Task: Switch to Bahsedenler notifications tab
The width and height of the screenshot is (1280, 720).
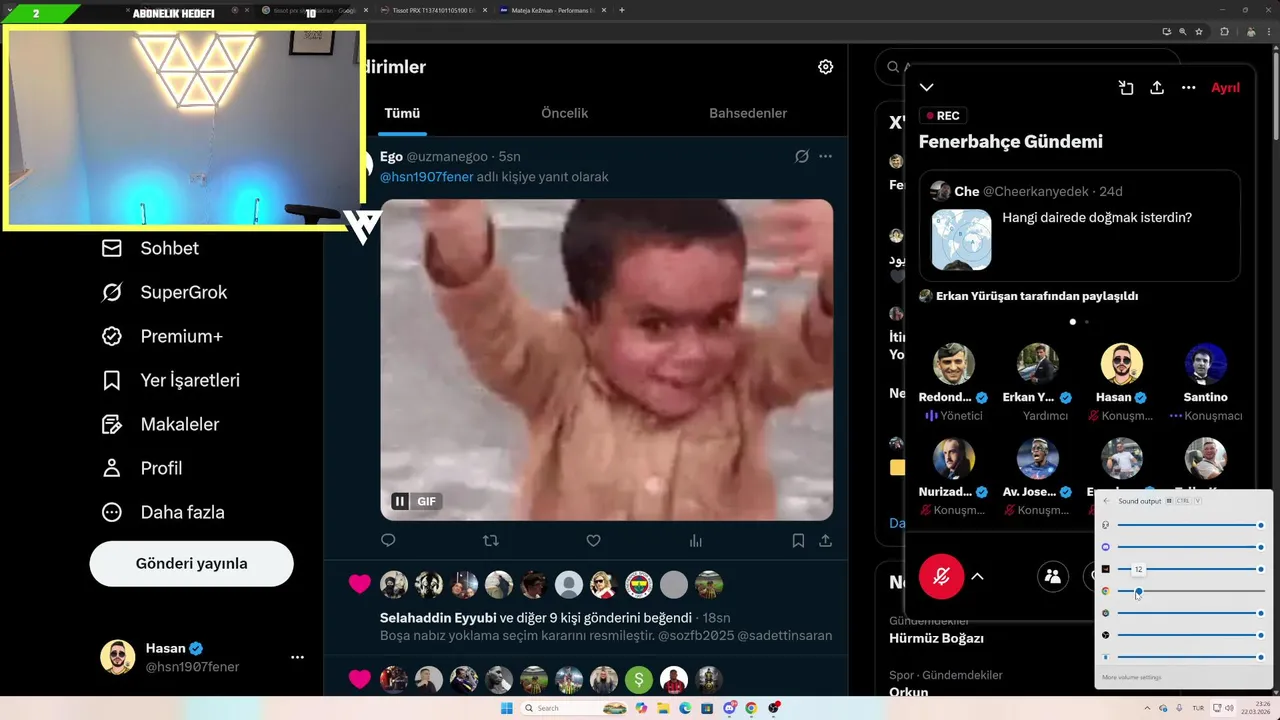Action: (x=748, y=113)
